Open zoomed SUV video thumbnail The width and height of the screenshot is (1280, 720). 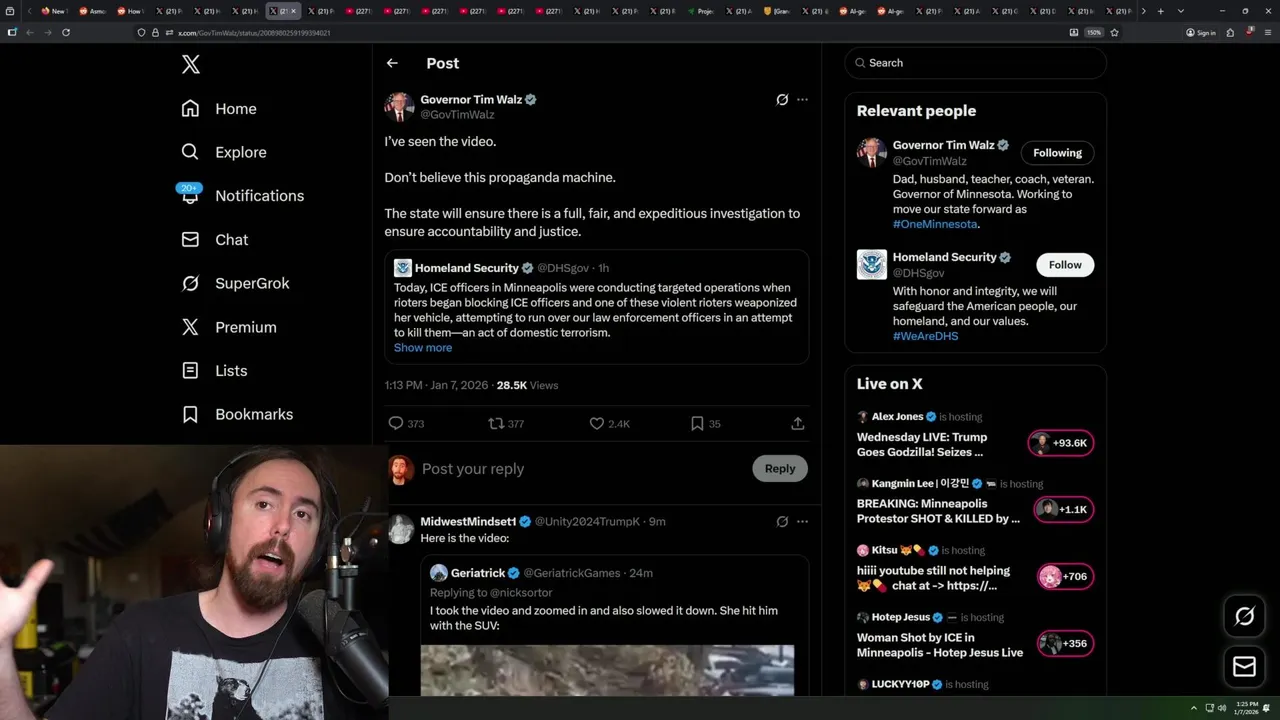(x=607, y=671)
